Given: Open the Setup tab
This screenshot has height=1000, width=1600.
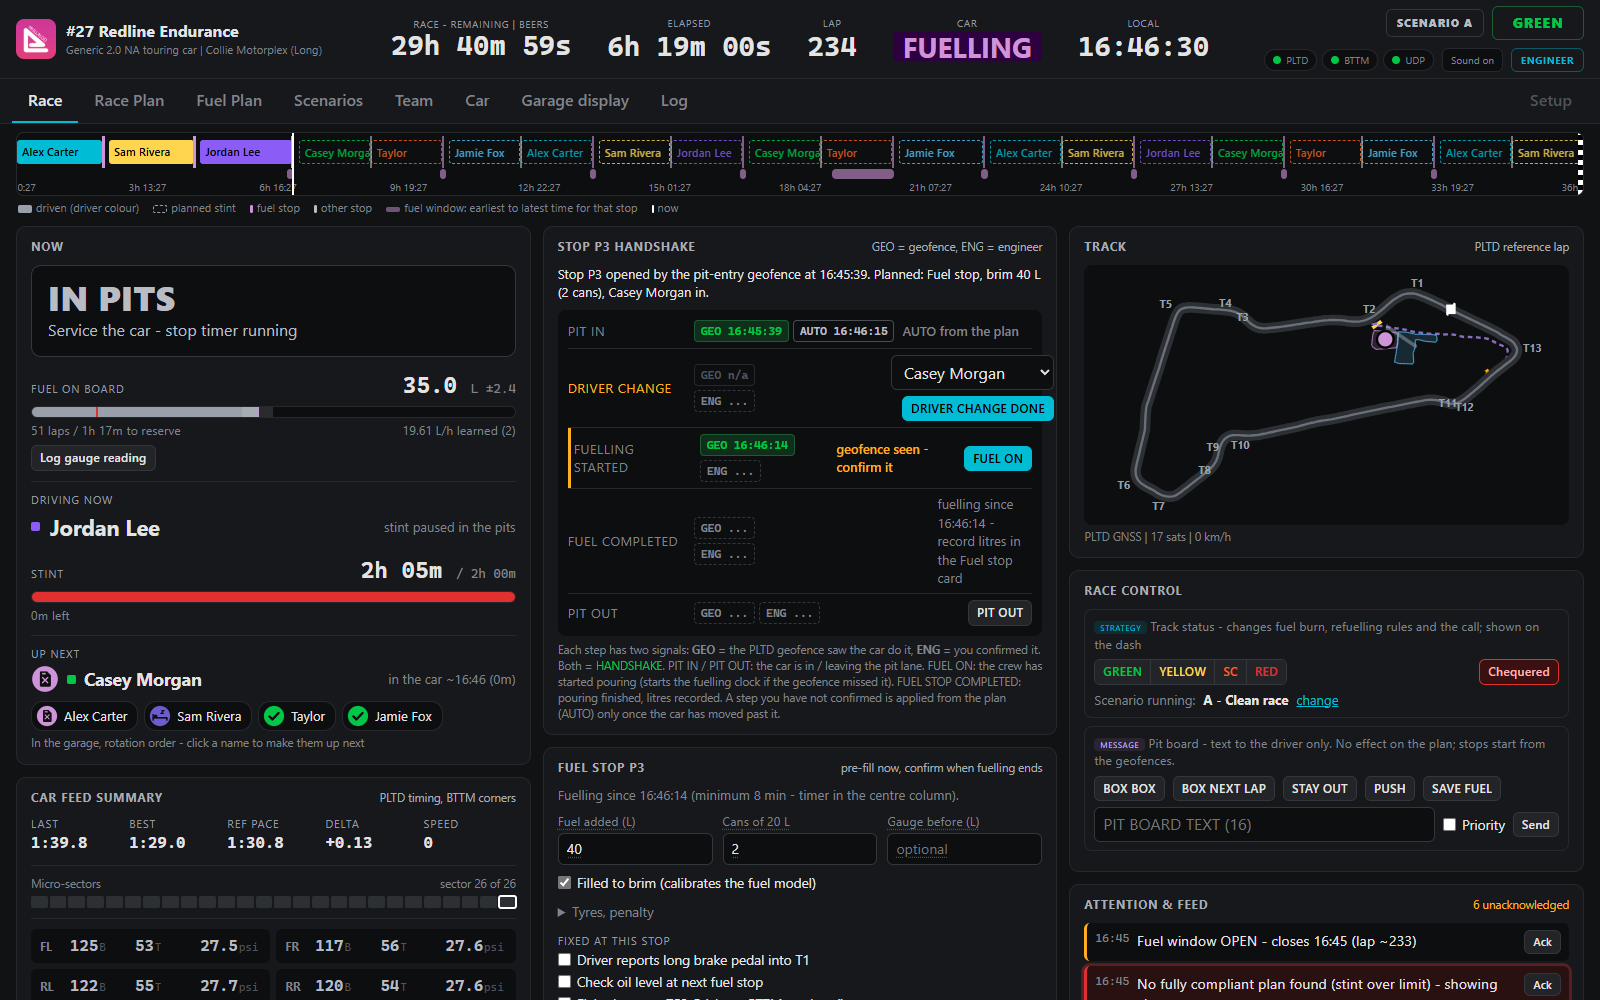Looking at the screenshot, I should [1550, 101].
